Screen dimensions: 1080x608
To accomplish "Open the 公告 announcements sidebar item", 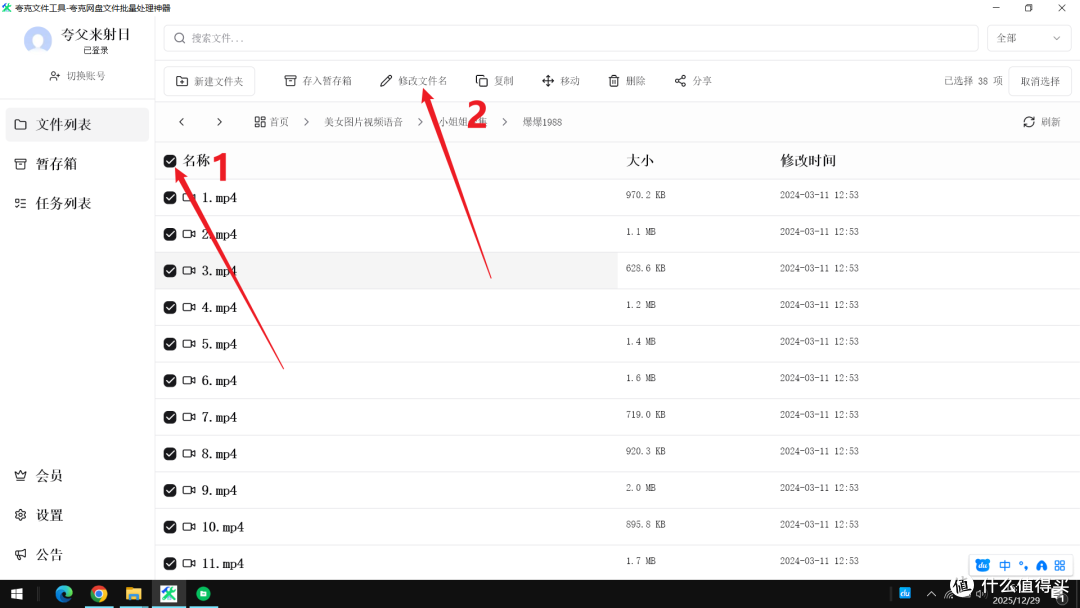I will tap(77, 554).
